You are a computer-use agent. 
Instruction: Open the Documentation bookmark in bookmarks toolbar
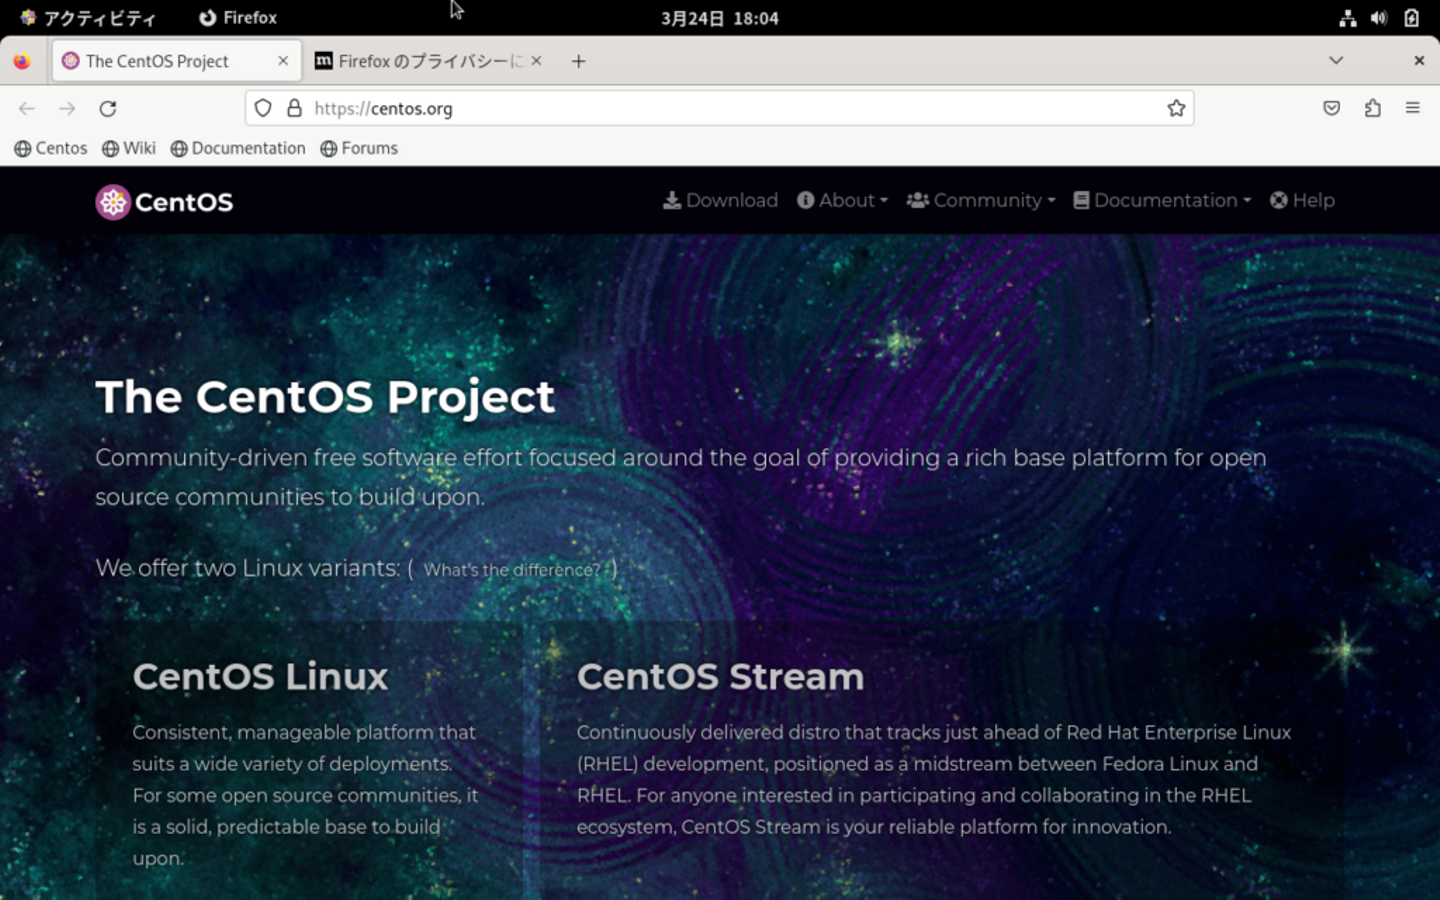tap(238, 148)
